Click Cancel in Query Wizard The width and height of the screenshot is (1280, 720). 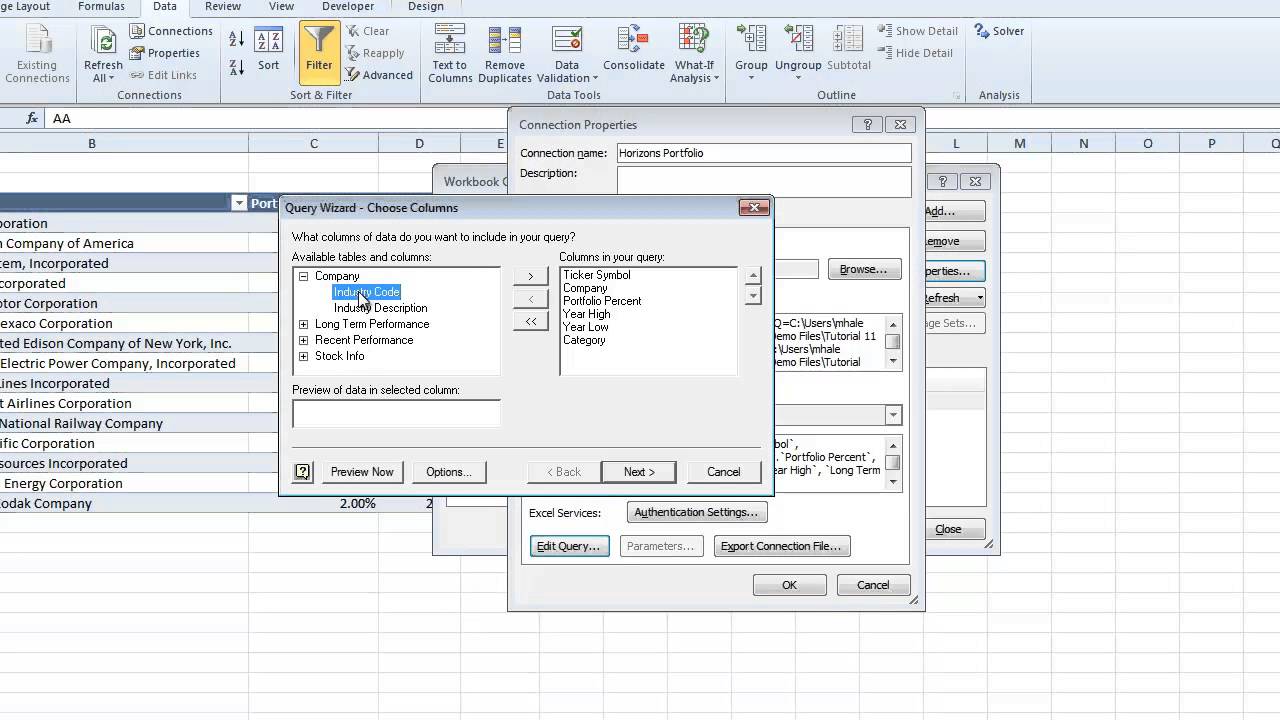coord(724,472)
